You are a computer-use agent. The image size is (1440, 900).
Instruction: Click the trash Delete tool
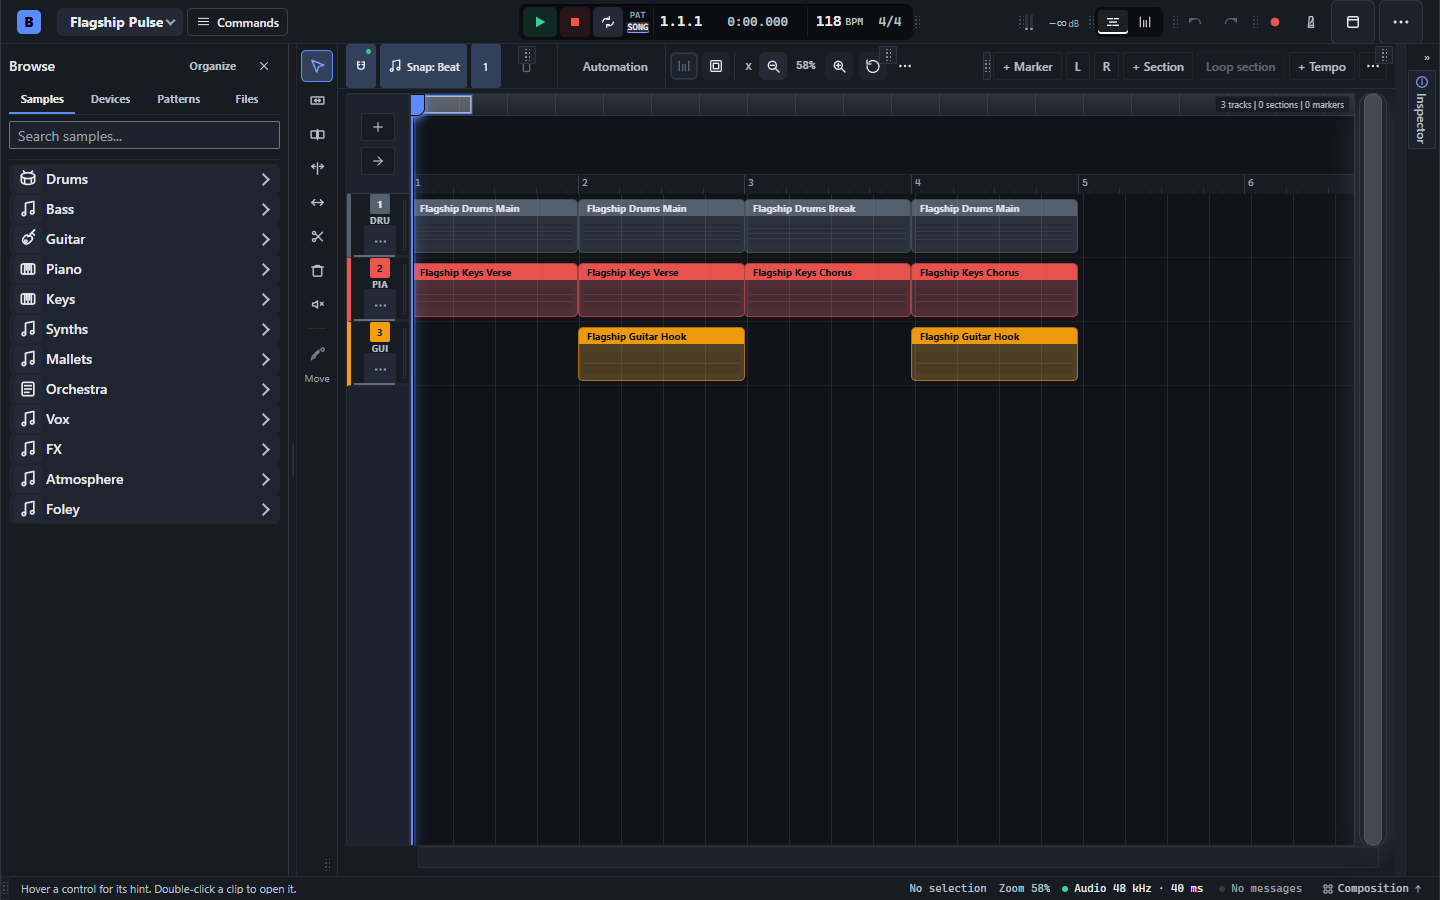point(317,270)
